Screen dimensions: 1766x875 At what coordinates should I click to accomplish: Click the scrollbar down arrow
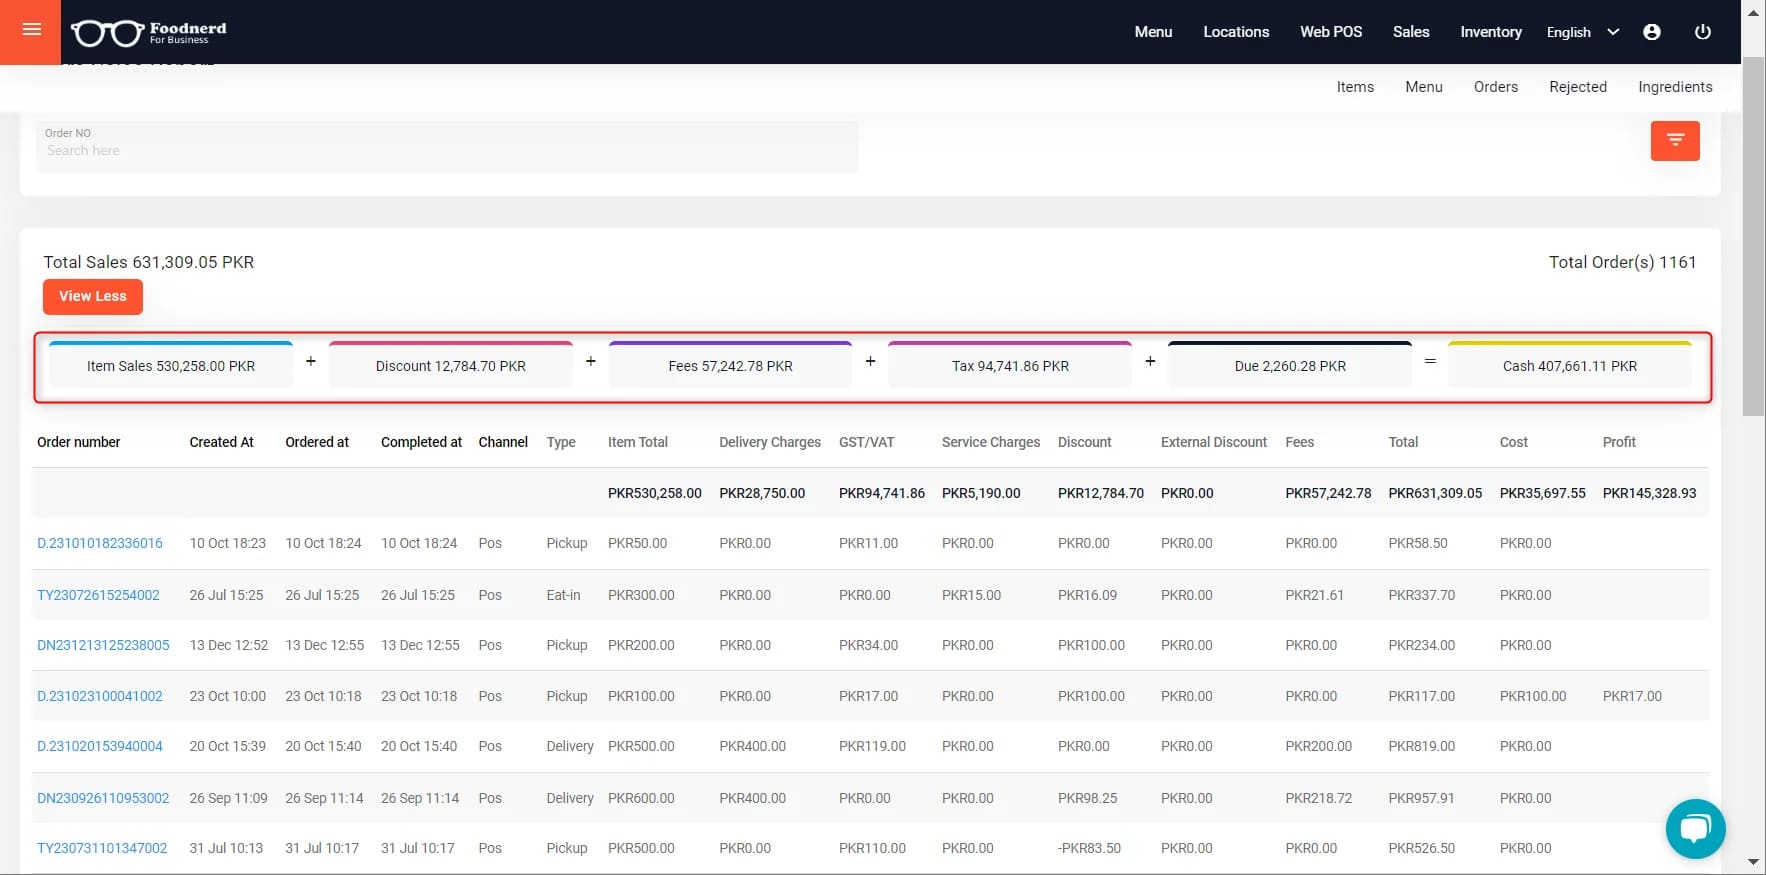1753,862
